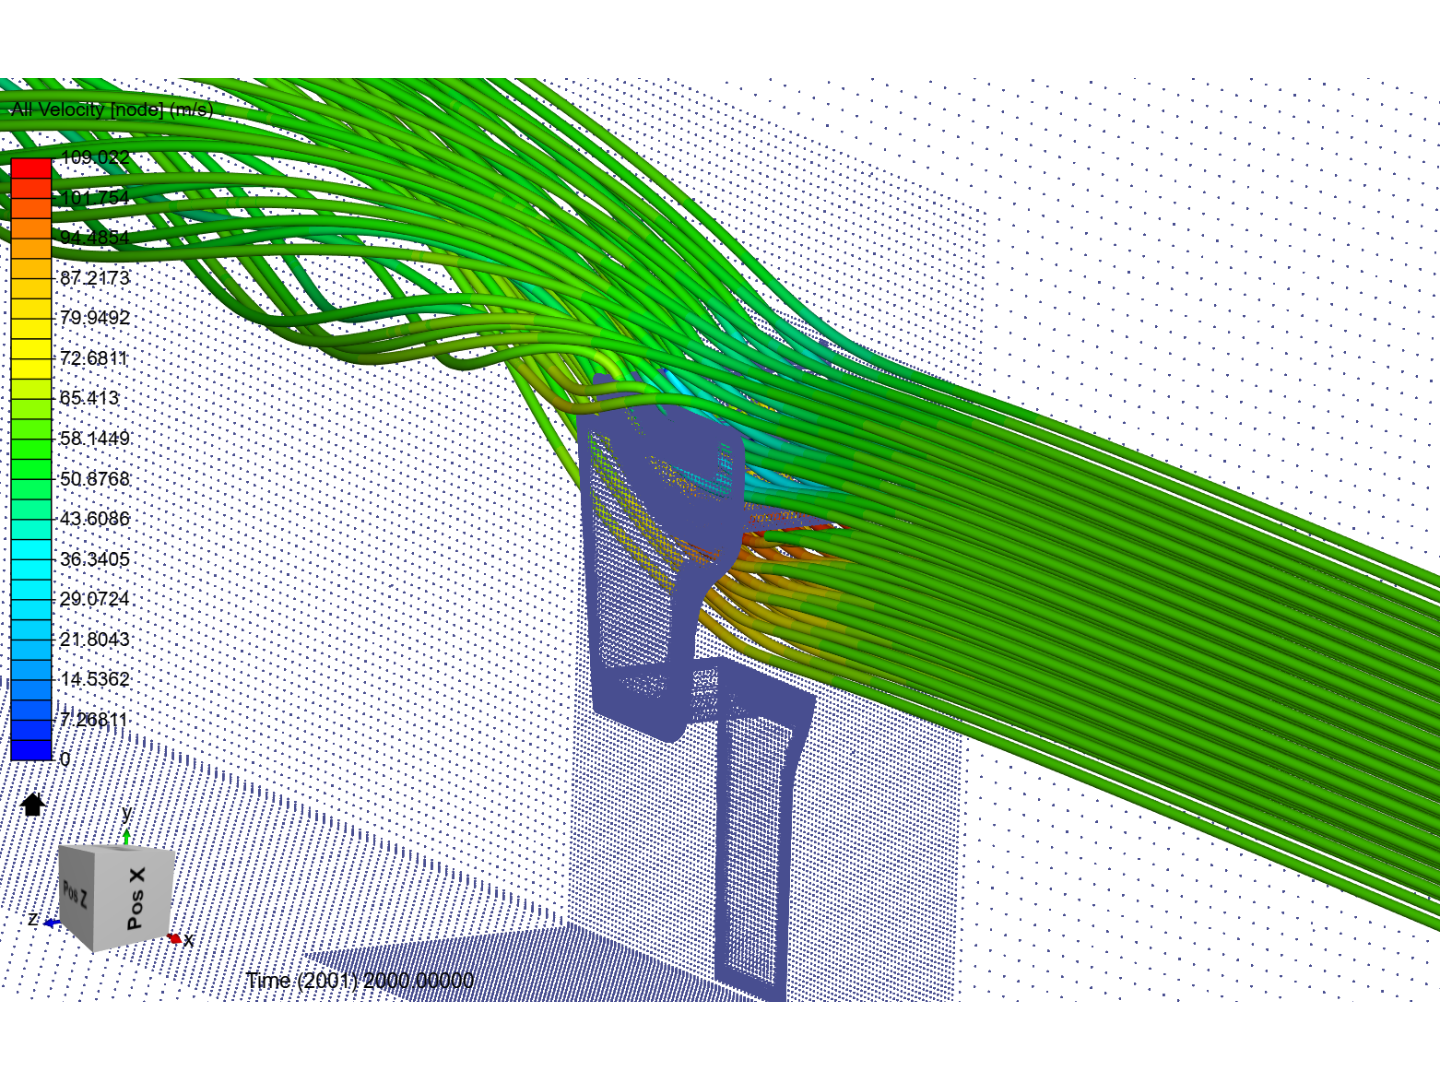
Task: Click the Time (2001) 2000.00000 label
Action: tap(360, 980)
